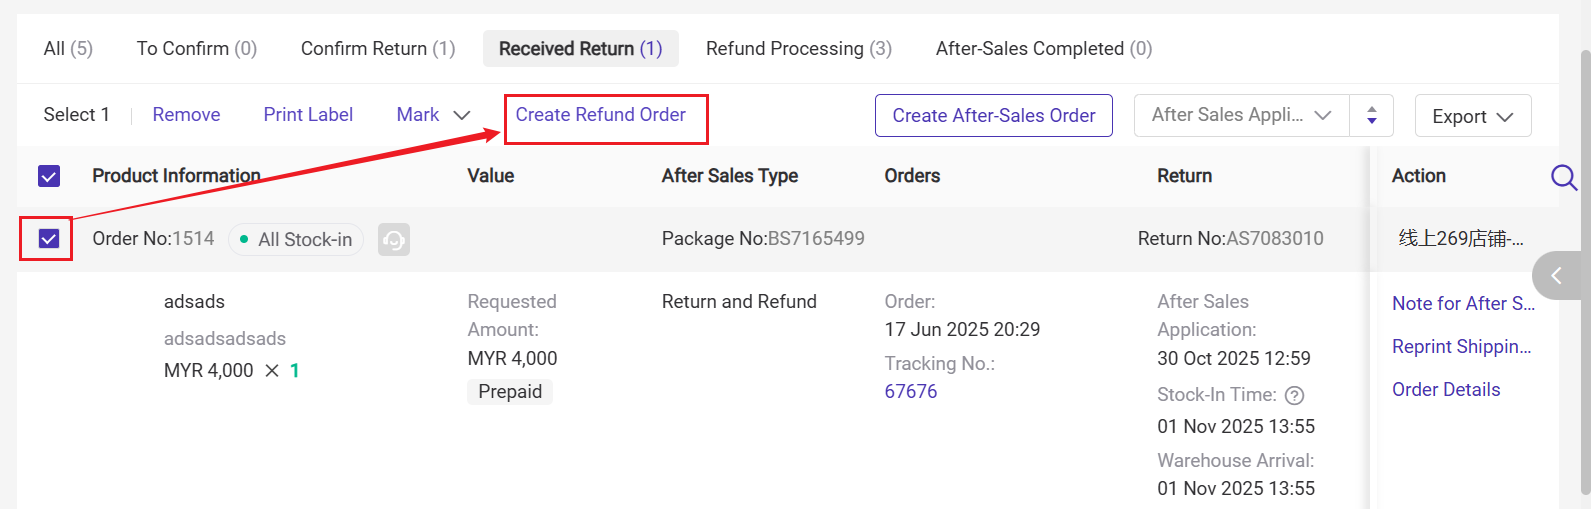The width and height of the screenshot is (1591, 509).
Task: Expand the Export dropdown
Action: click(1472, 117)
